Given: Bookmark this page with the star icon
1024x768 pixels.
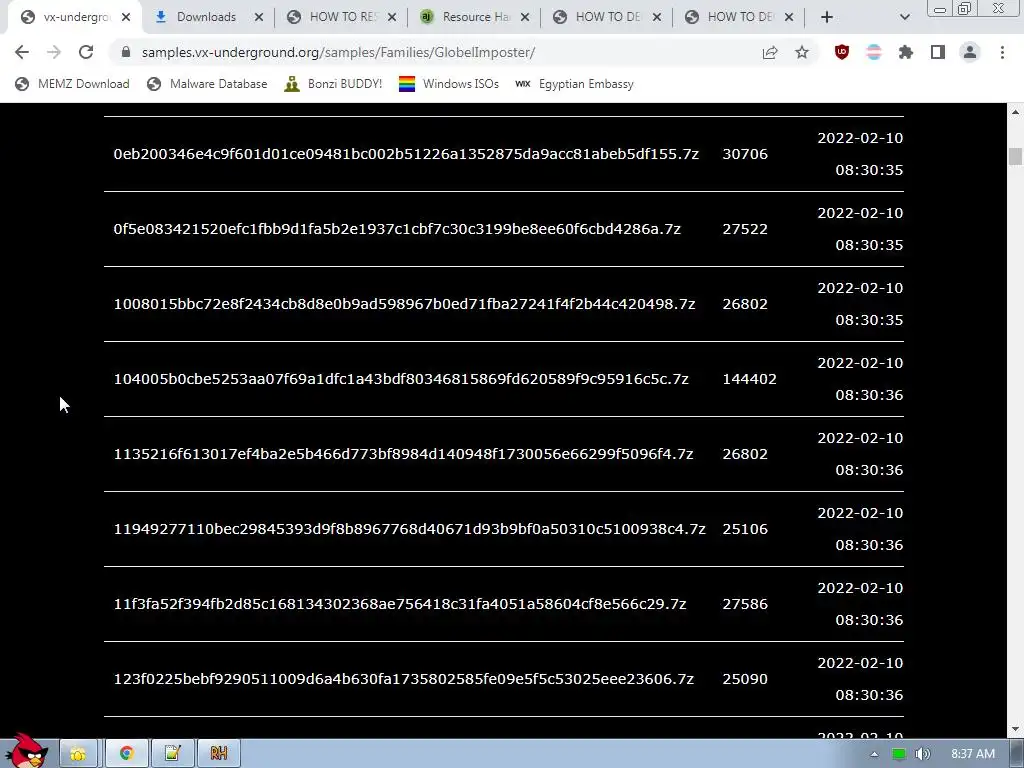Looking at the screenshot, I should click(802, 52).
